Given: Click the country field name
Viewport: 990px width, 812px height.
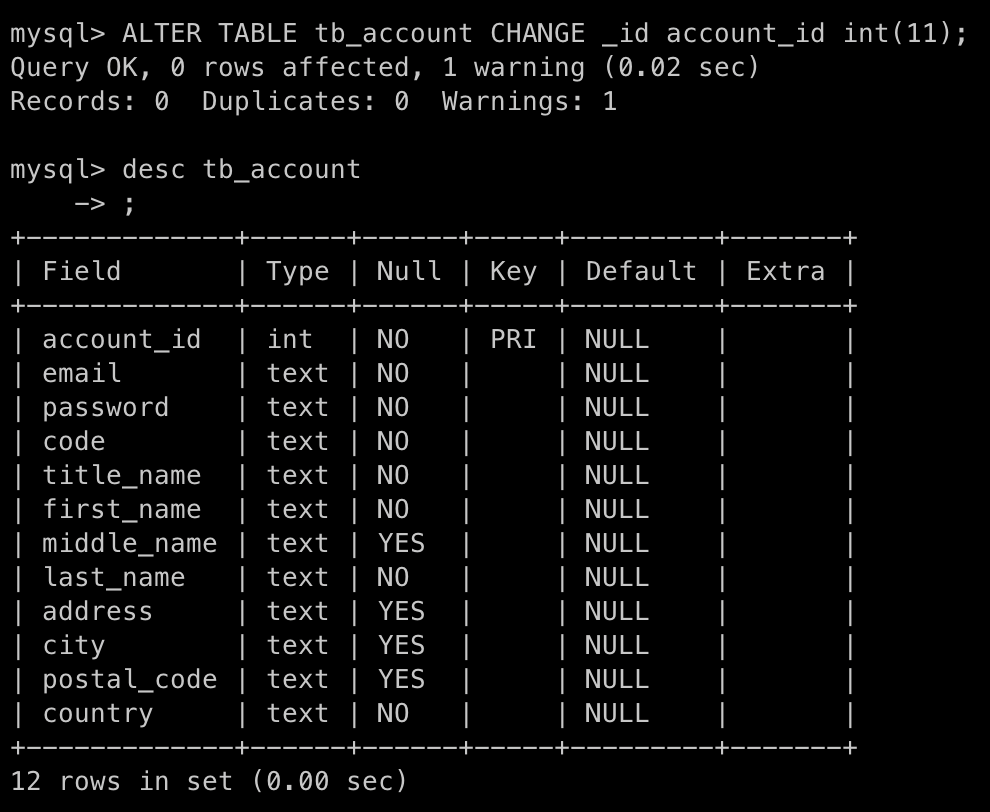Looking at the screenshot, I should [x=97, y=714].
